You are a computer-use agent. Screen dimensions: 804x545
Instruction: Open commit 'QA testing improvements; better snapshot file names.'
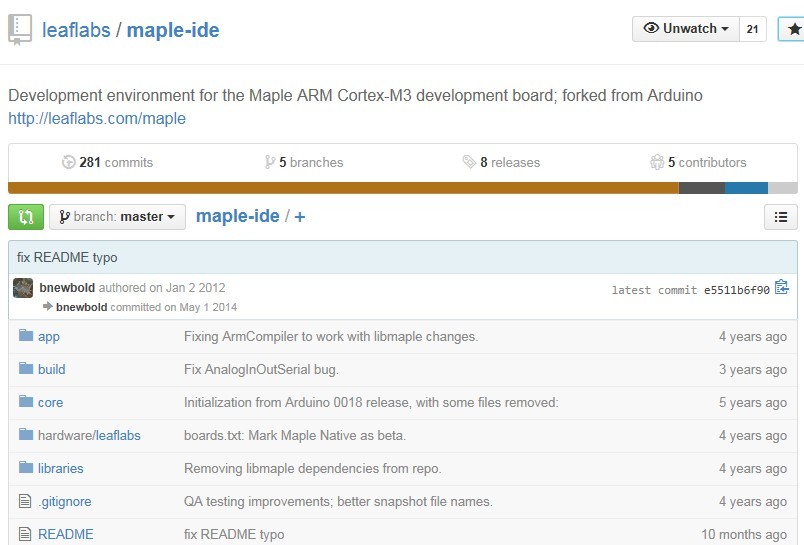click(338, 501)
